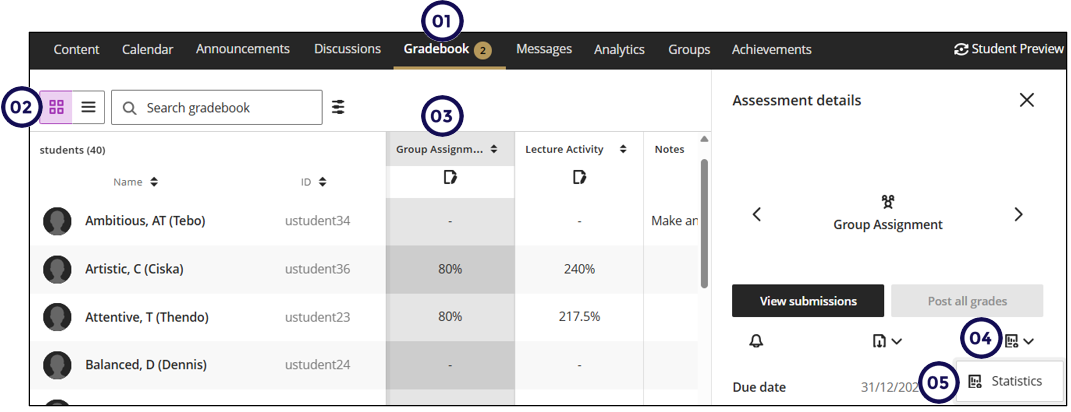Click the Notes column header
This screenshot has width=1071, height=412.
(x=669, y=149)
